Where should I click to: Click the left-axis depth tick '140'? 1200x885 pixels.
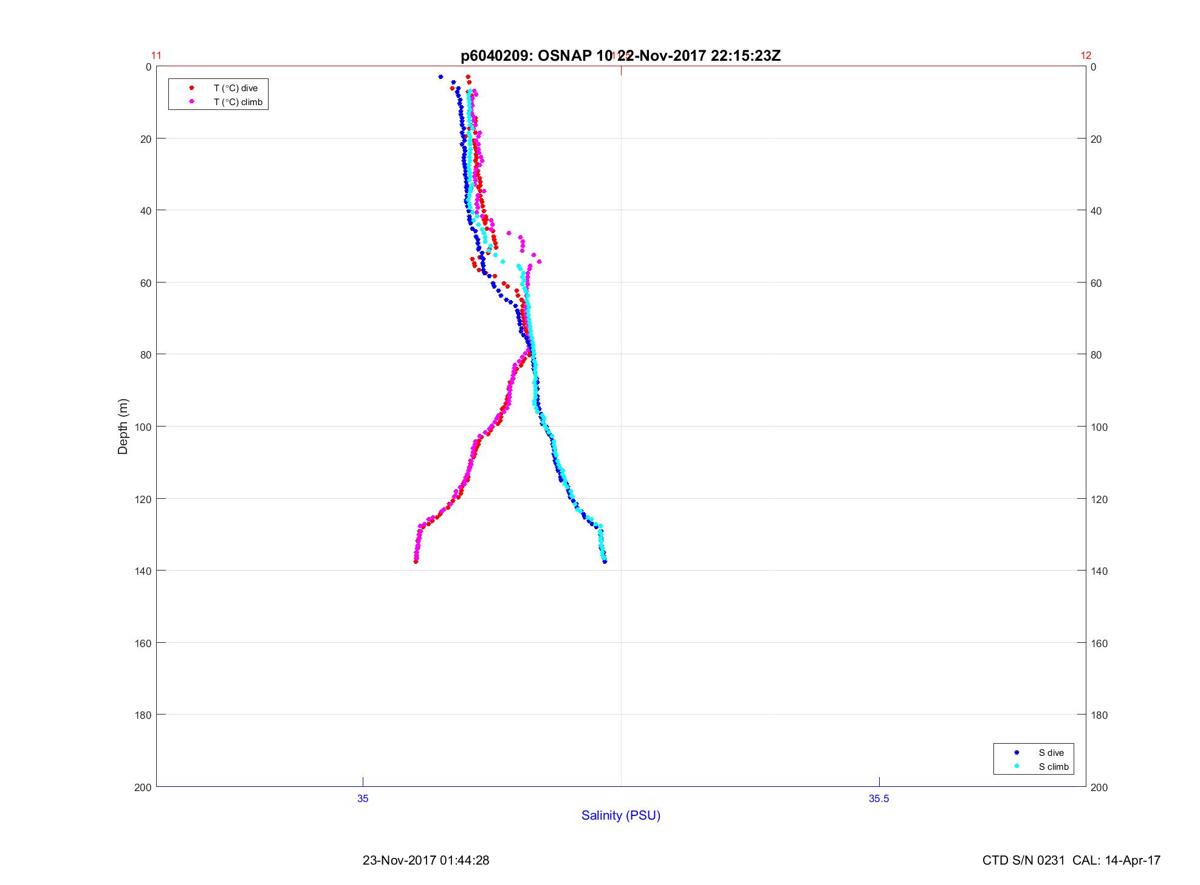143,571
